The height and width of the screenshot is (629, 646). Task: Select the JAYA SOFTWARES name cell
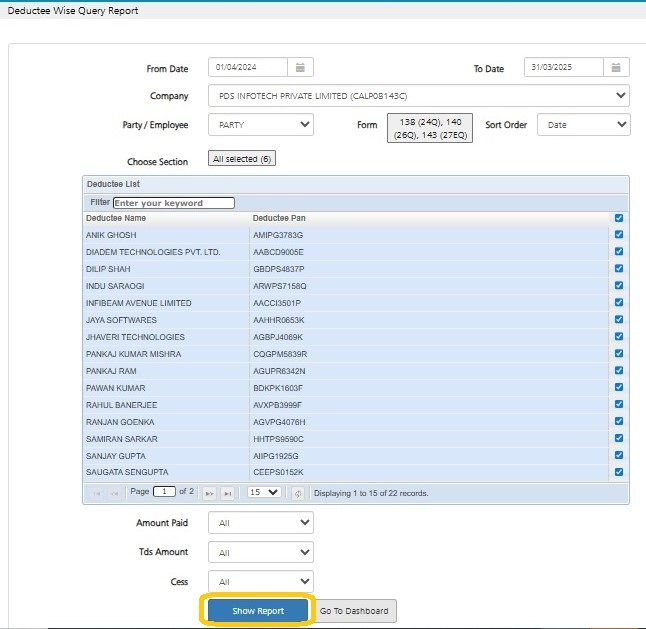[x=166, y=320]
